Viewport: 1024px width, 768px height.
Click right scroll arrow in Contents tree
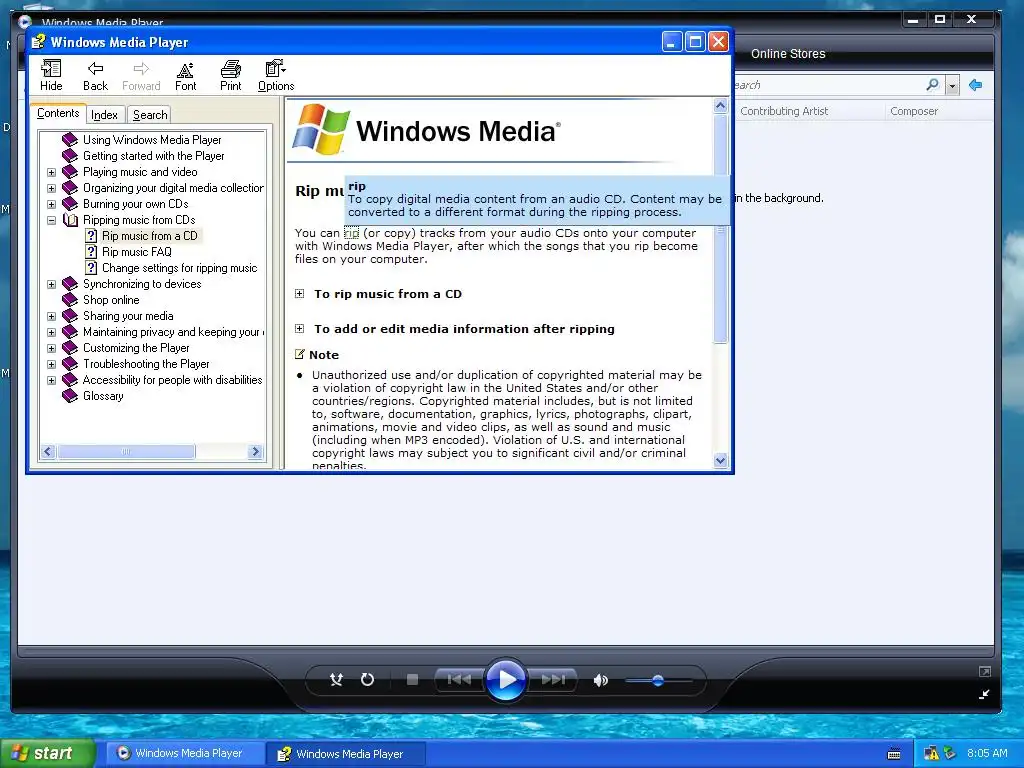coord(255,451)
